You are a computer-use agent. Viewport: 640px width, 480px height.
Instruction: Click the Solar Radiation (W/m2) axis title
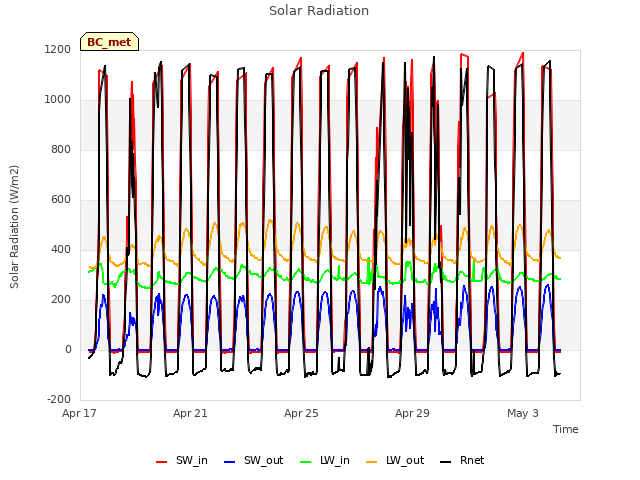[x=14, y=227]
